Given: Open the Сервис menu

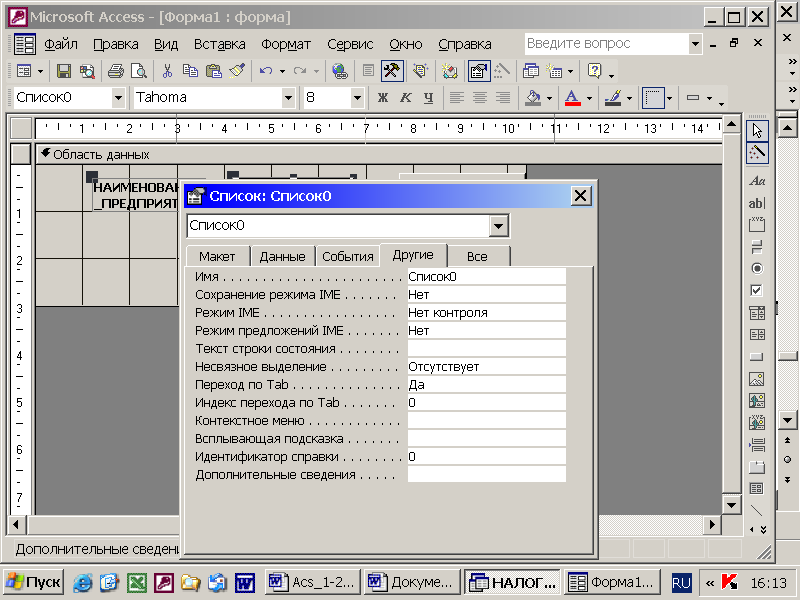Looking at the screenshot, I should [350, 44].
